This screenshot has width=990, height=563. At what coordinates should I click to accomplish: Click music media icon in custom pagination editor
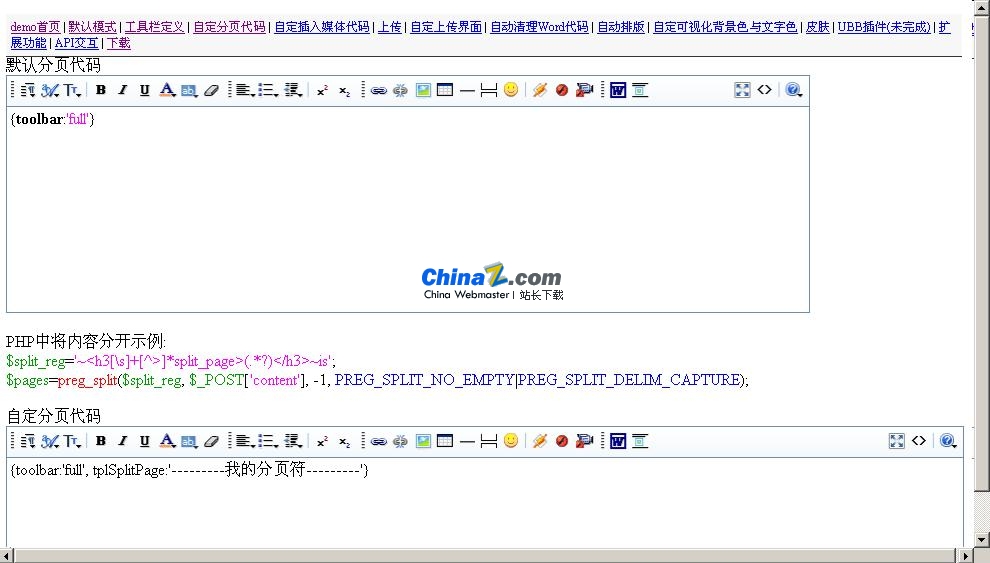click(x=539, y=441)
